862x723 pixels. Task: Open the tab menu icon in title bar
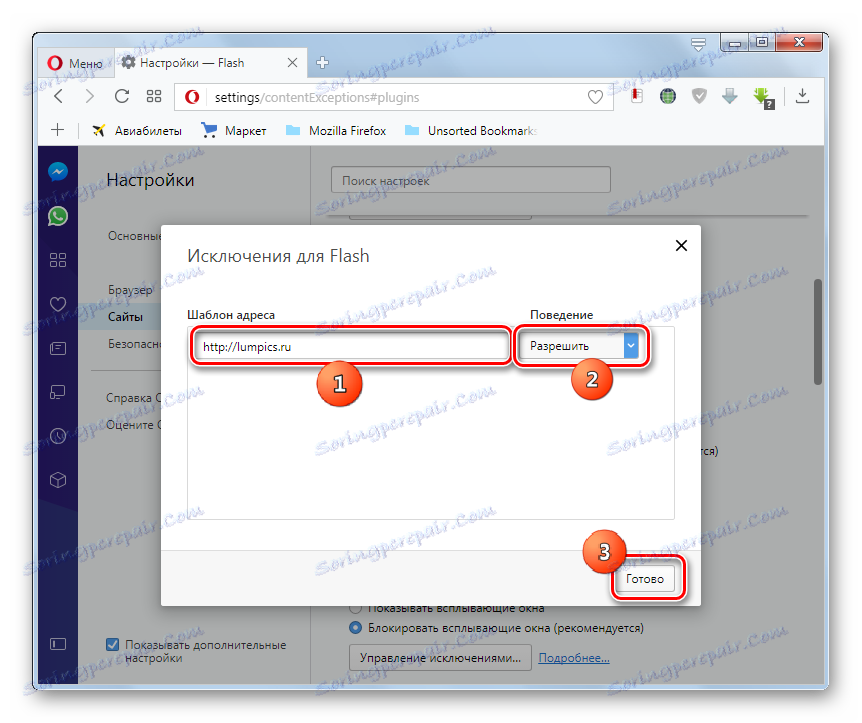[x=698, y=44]
